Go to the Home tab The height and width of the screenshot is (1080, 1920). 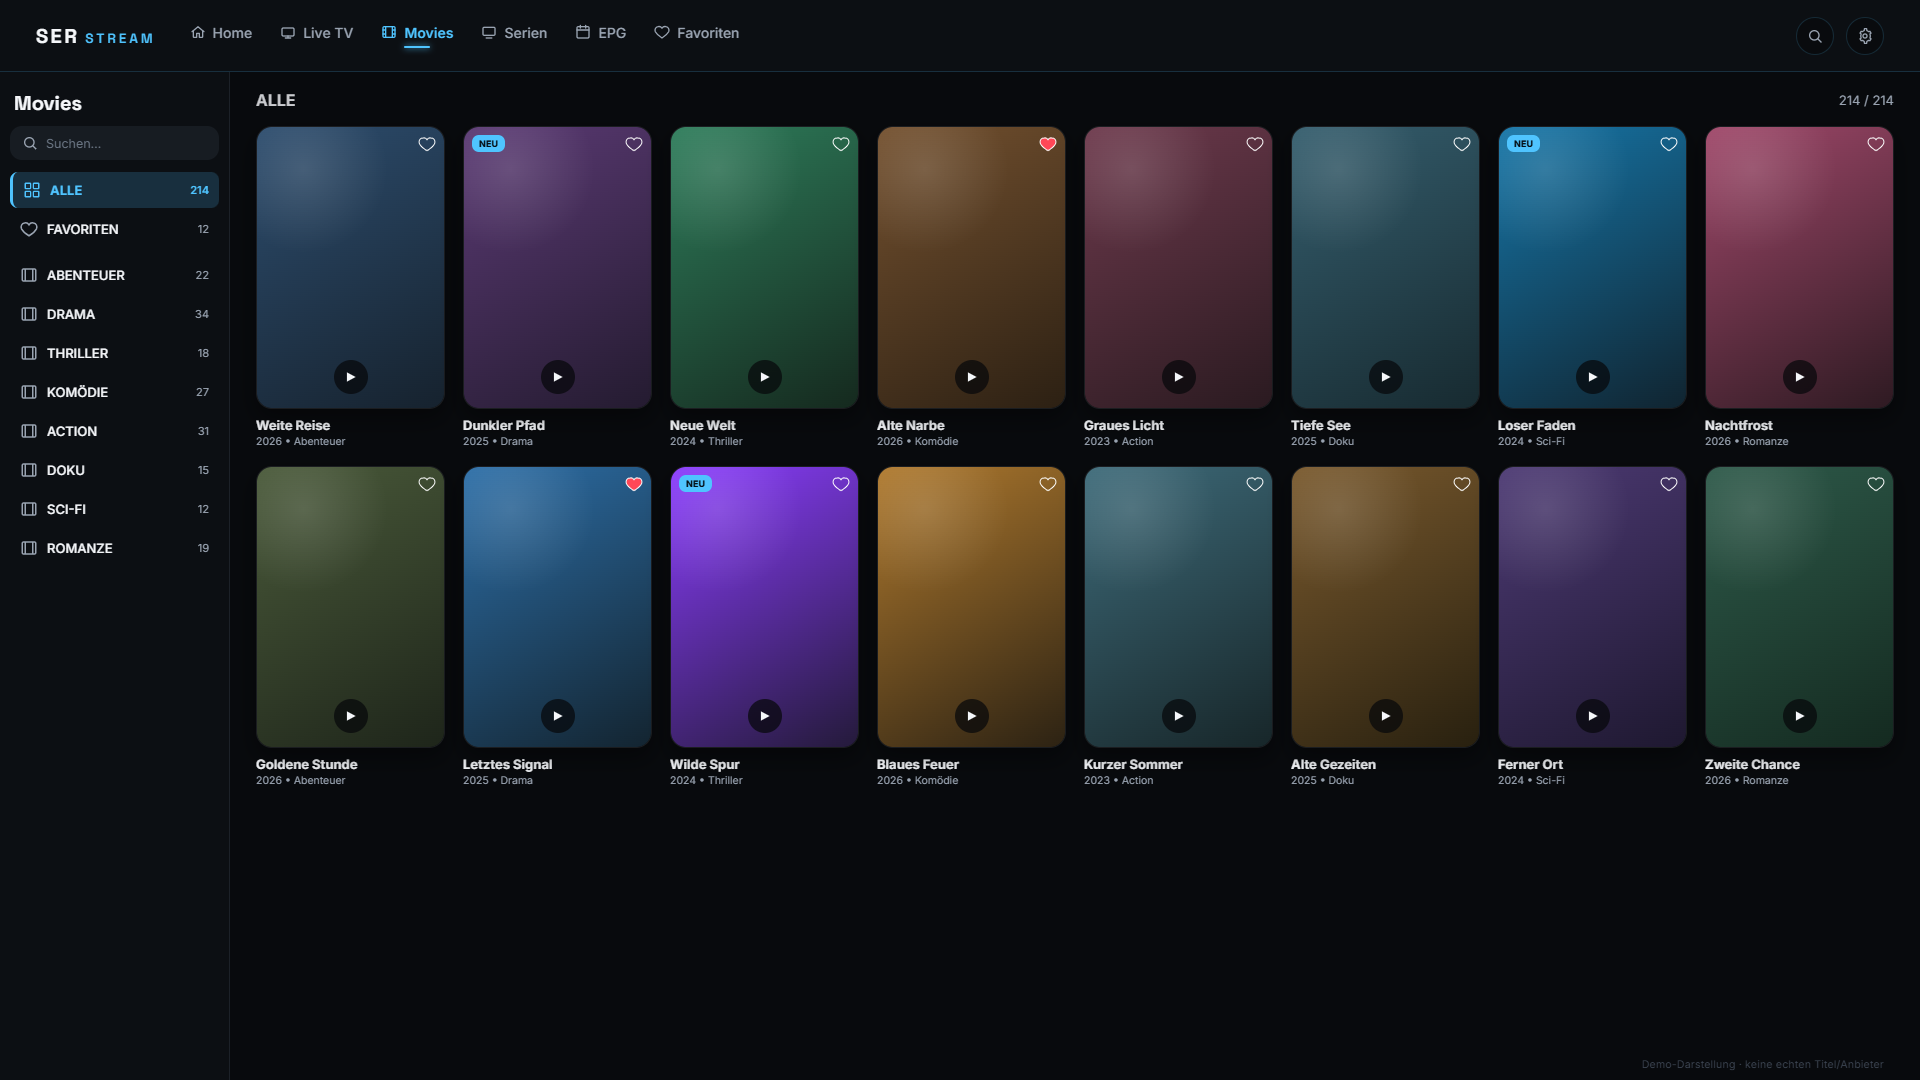[x=221, y=33]
